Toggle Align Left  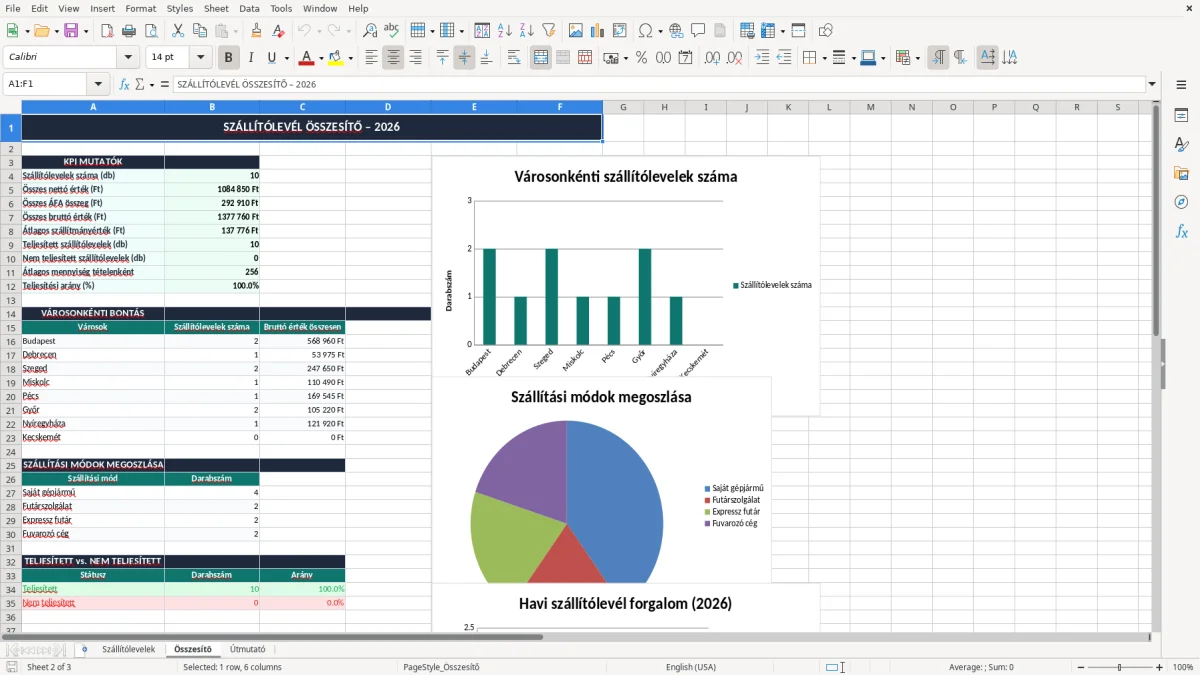click(371, 58)
